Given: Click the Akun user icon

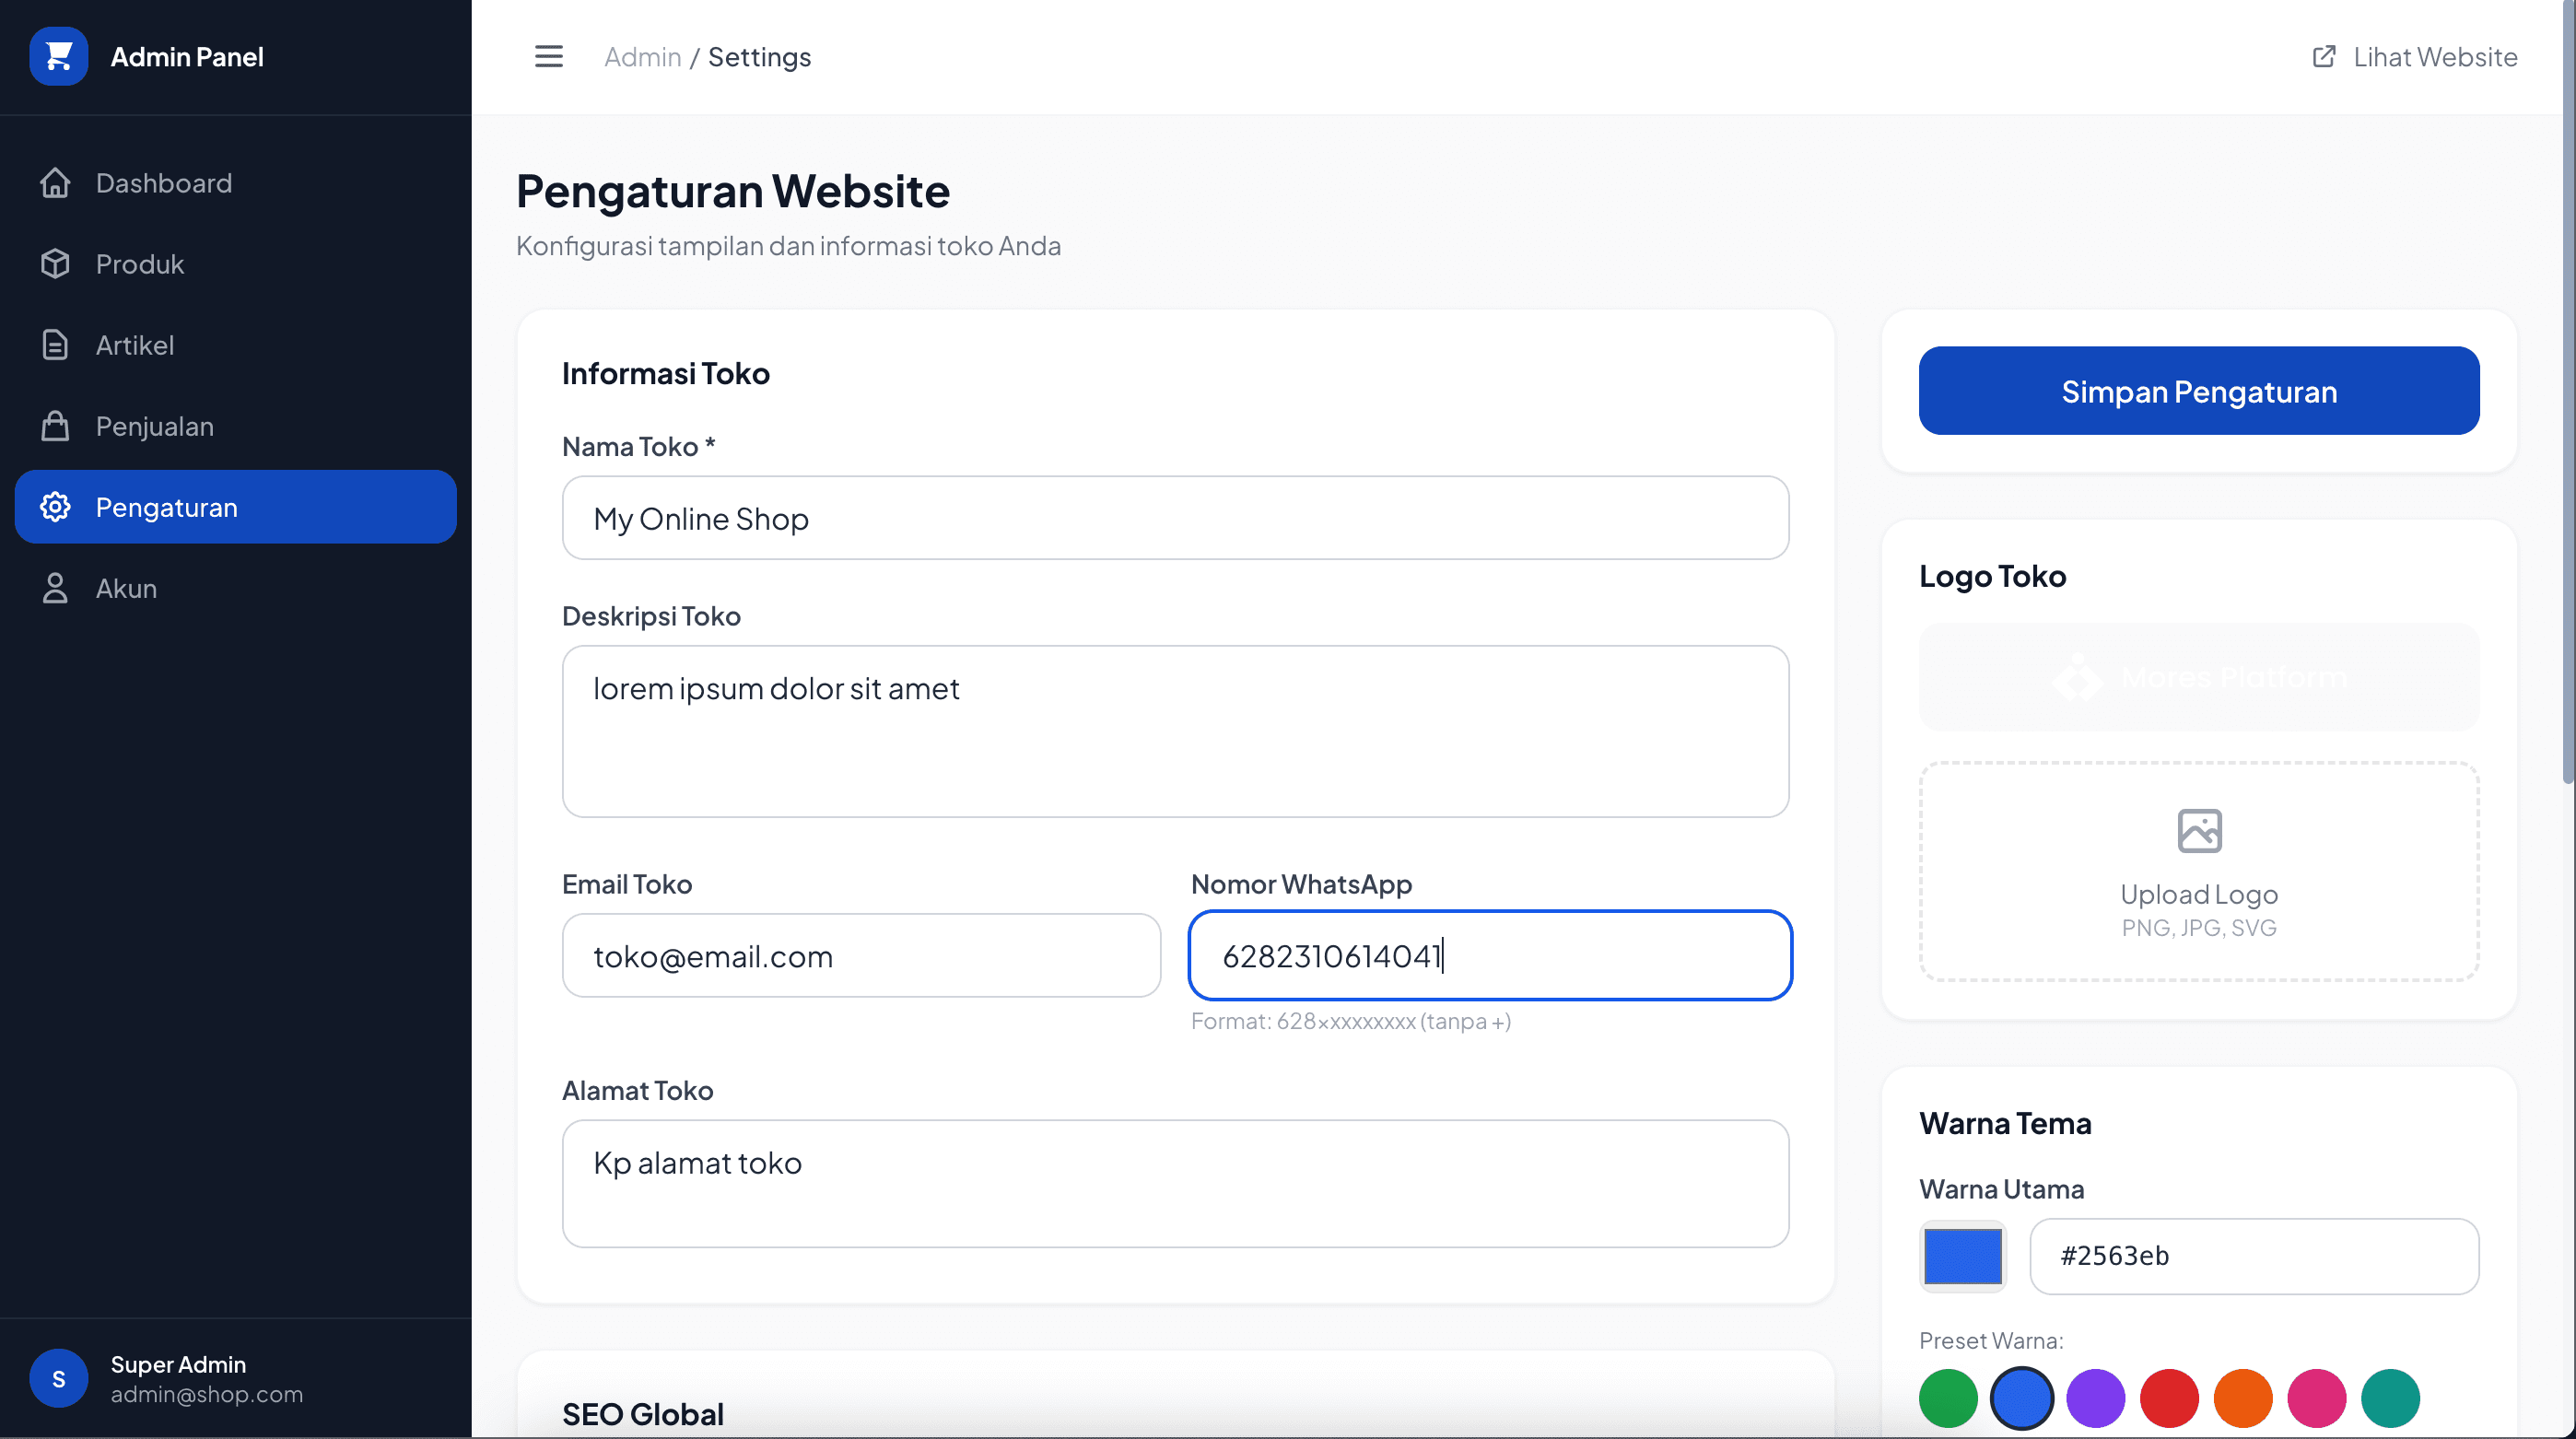Looking at the screenshot, I should [x=55, y=588].
